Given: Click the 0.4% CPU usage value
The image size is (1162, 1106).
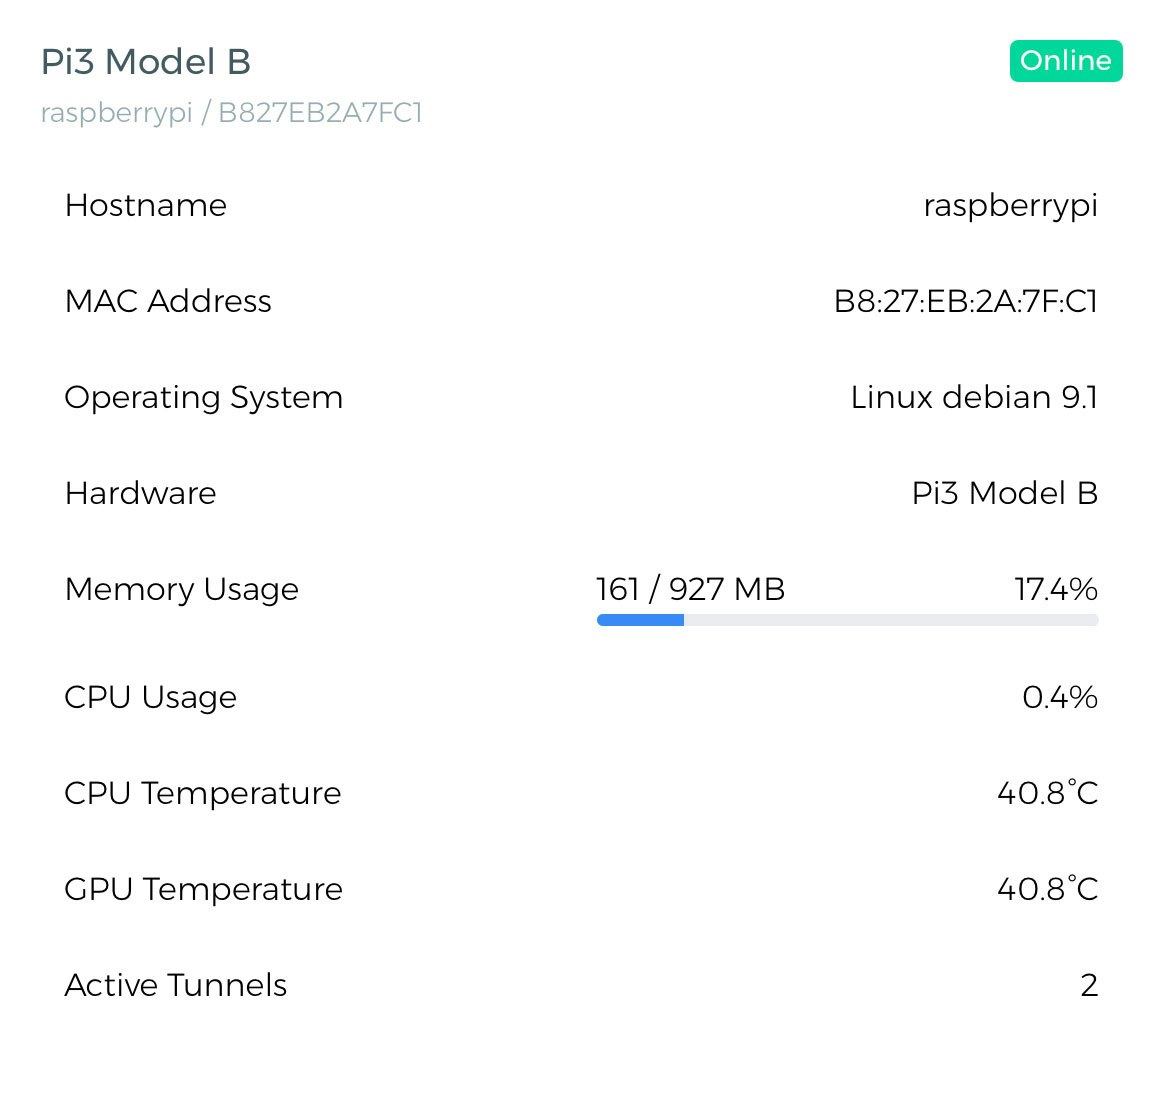Looking at the screenshot, I should 1059,697.
